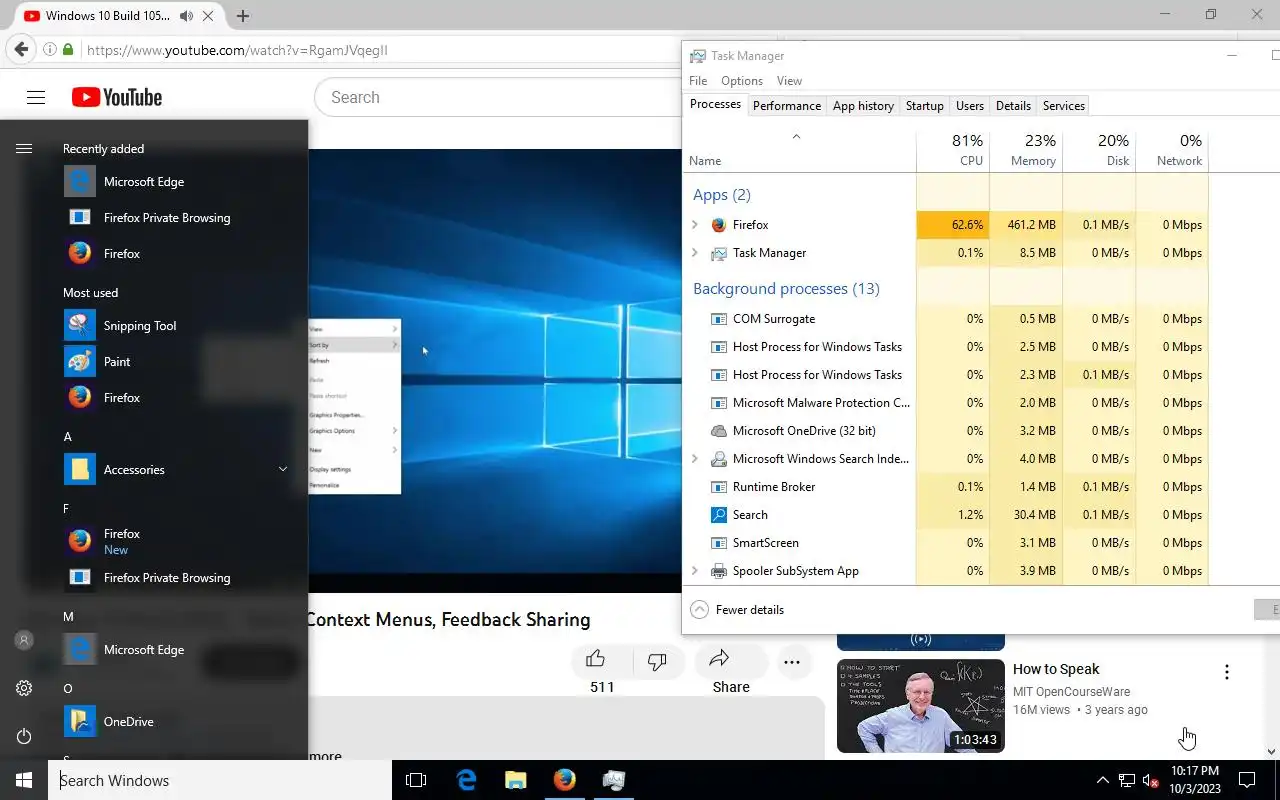
Task: Open Task View on the taskbar
Action: coord(416,780)
